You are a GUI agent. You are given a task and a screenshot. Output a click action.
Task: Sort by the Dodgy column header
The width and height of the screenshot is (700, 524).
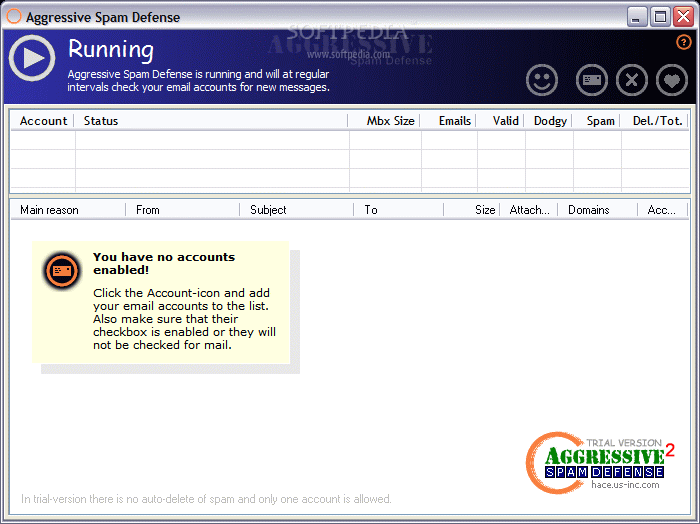(549, 121)
